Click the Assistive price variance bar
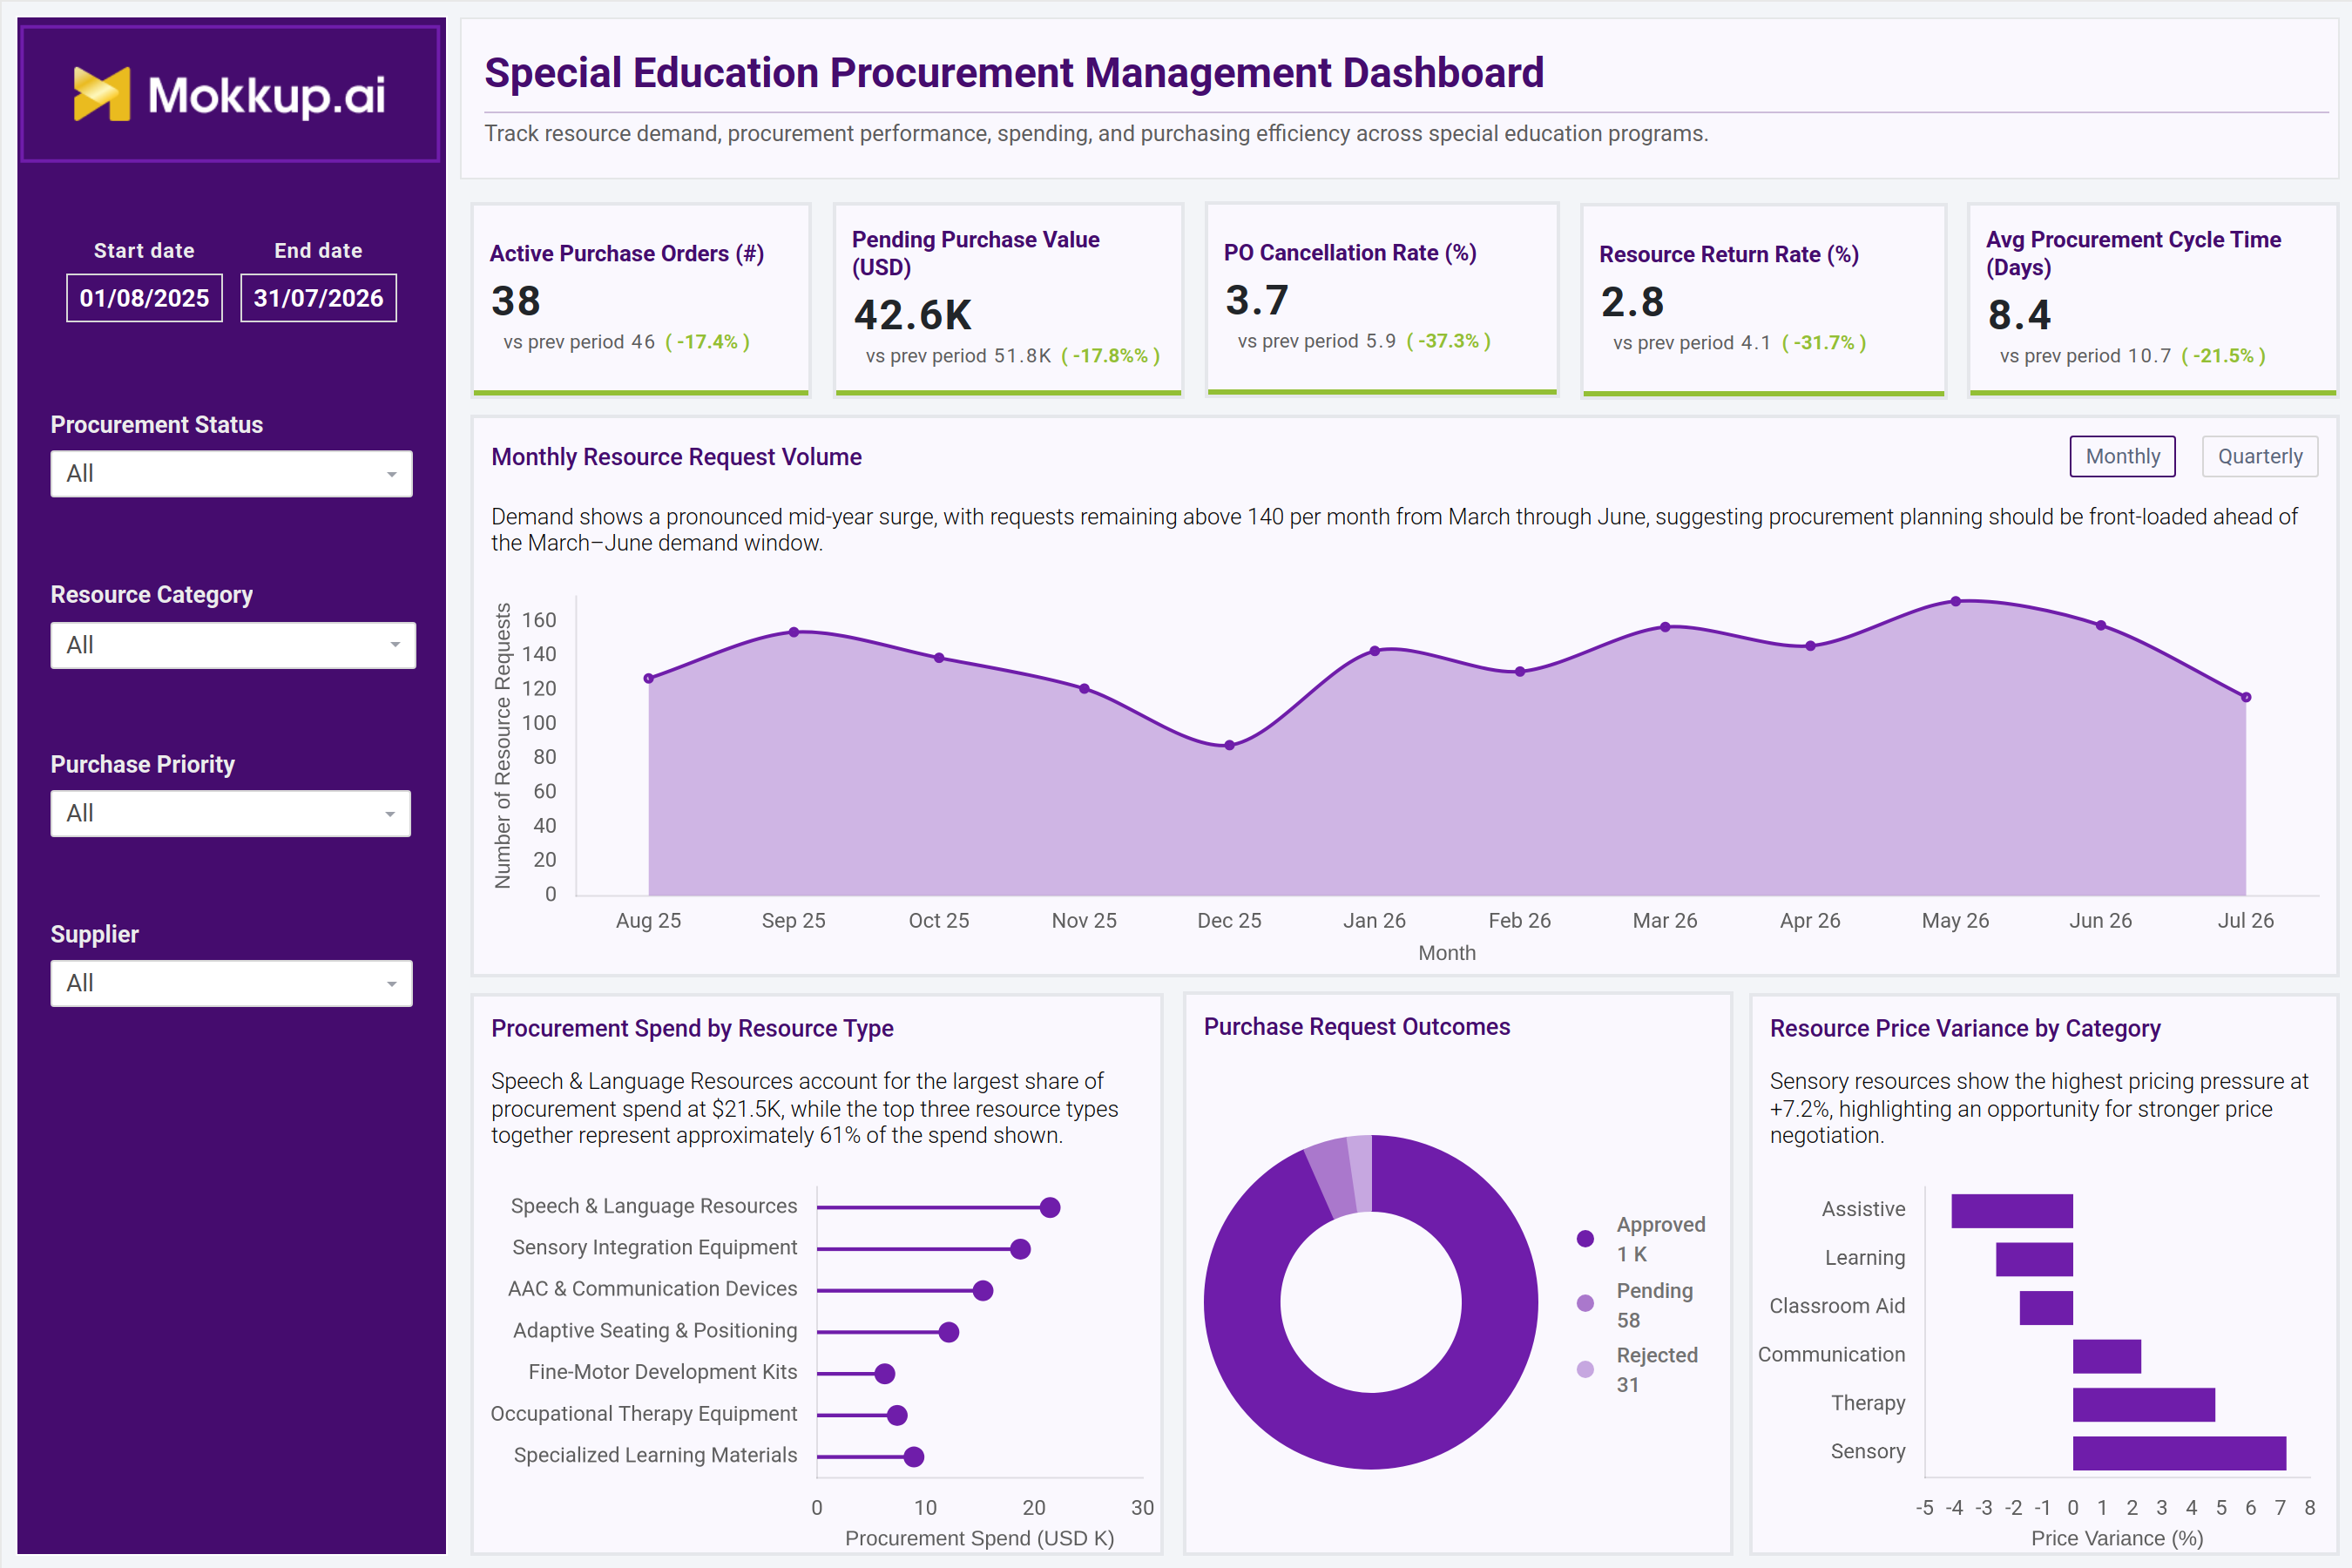 click(2012, 1211)
